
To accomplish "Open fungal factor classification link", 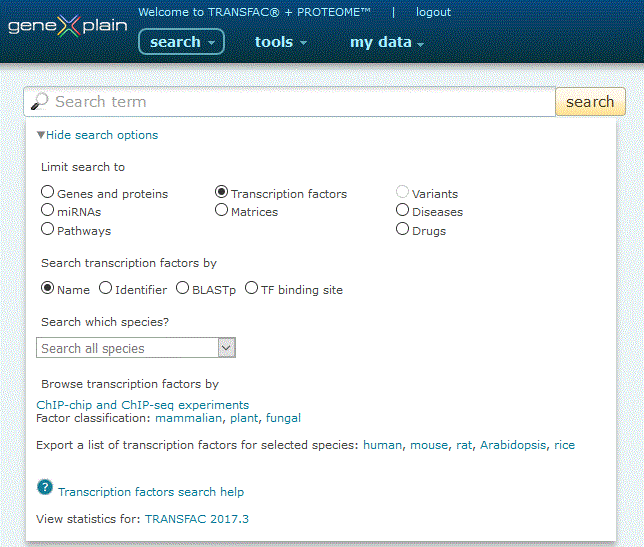I will (x=283, y=418).
